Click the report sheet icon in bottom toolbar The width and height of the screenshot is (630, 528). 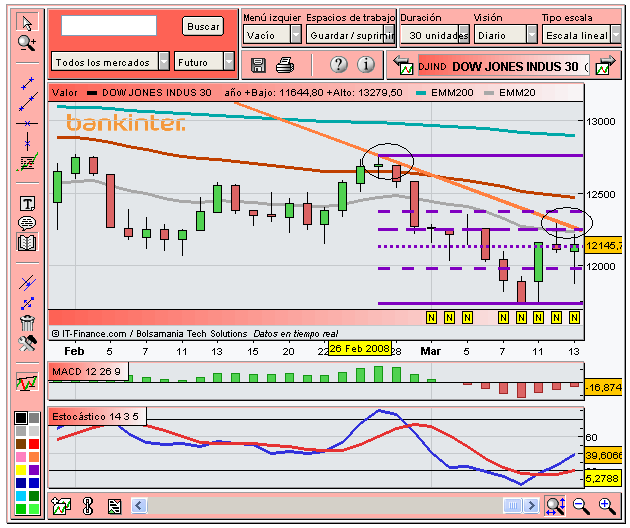tap(115, 506)
